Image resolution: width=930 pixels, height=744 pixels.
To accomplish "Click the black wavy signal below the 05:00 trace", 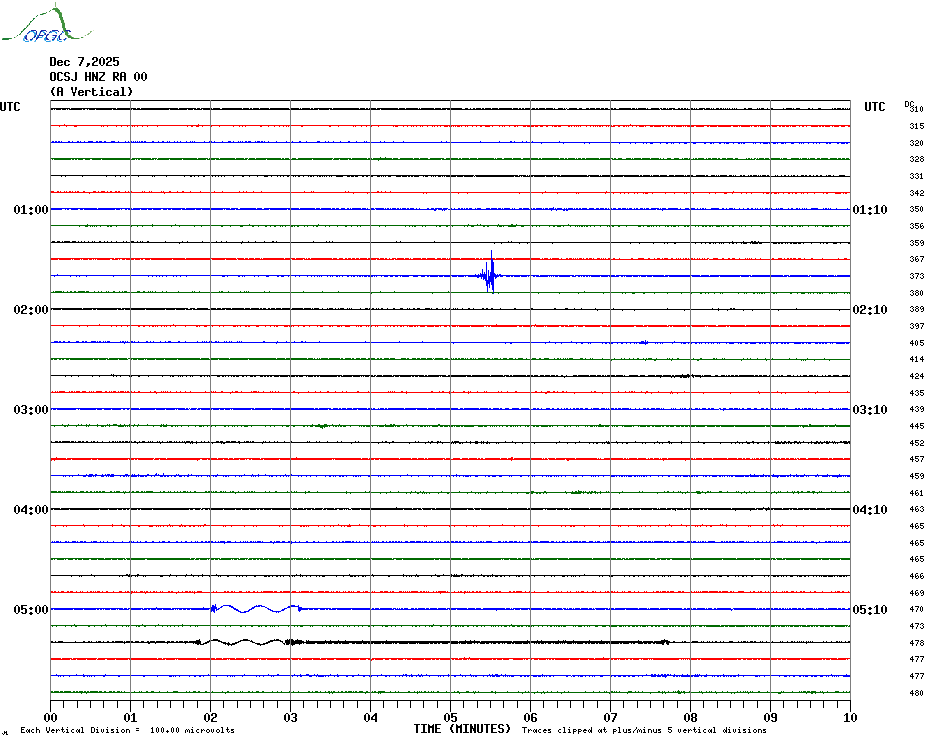I will click(245, 642).
